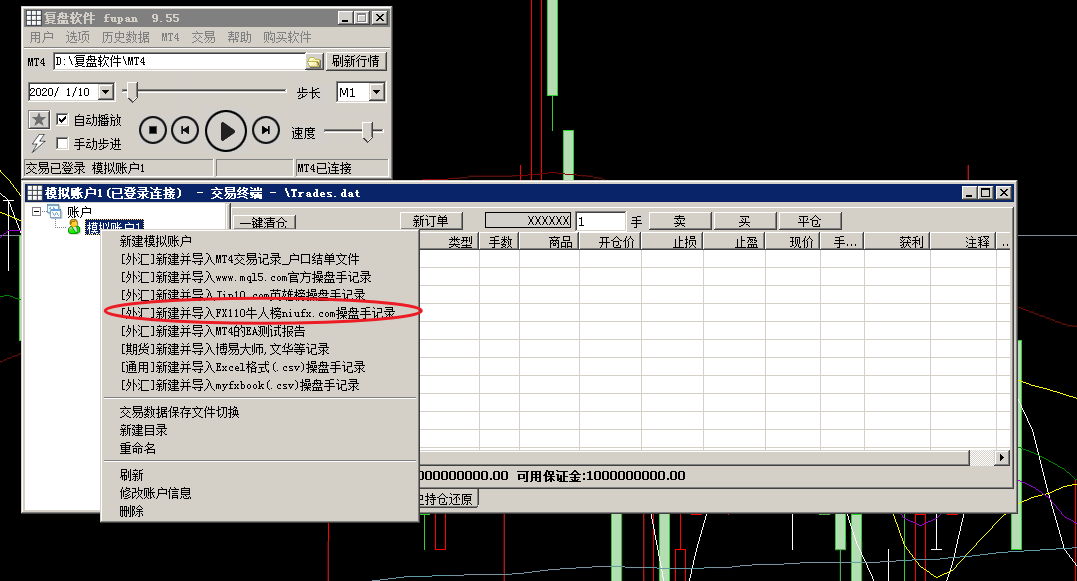Enable the 手动步进 checkbox

point(62,144)
